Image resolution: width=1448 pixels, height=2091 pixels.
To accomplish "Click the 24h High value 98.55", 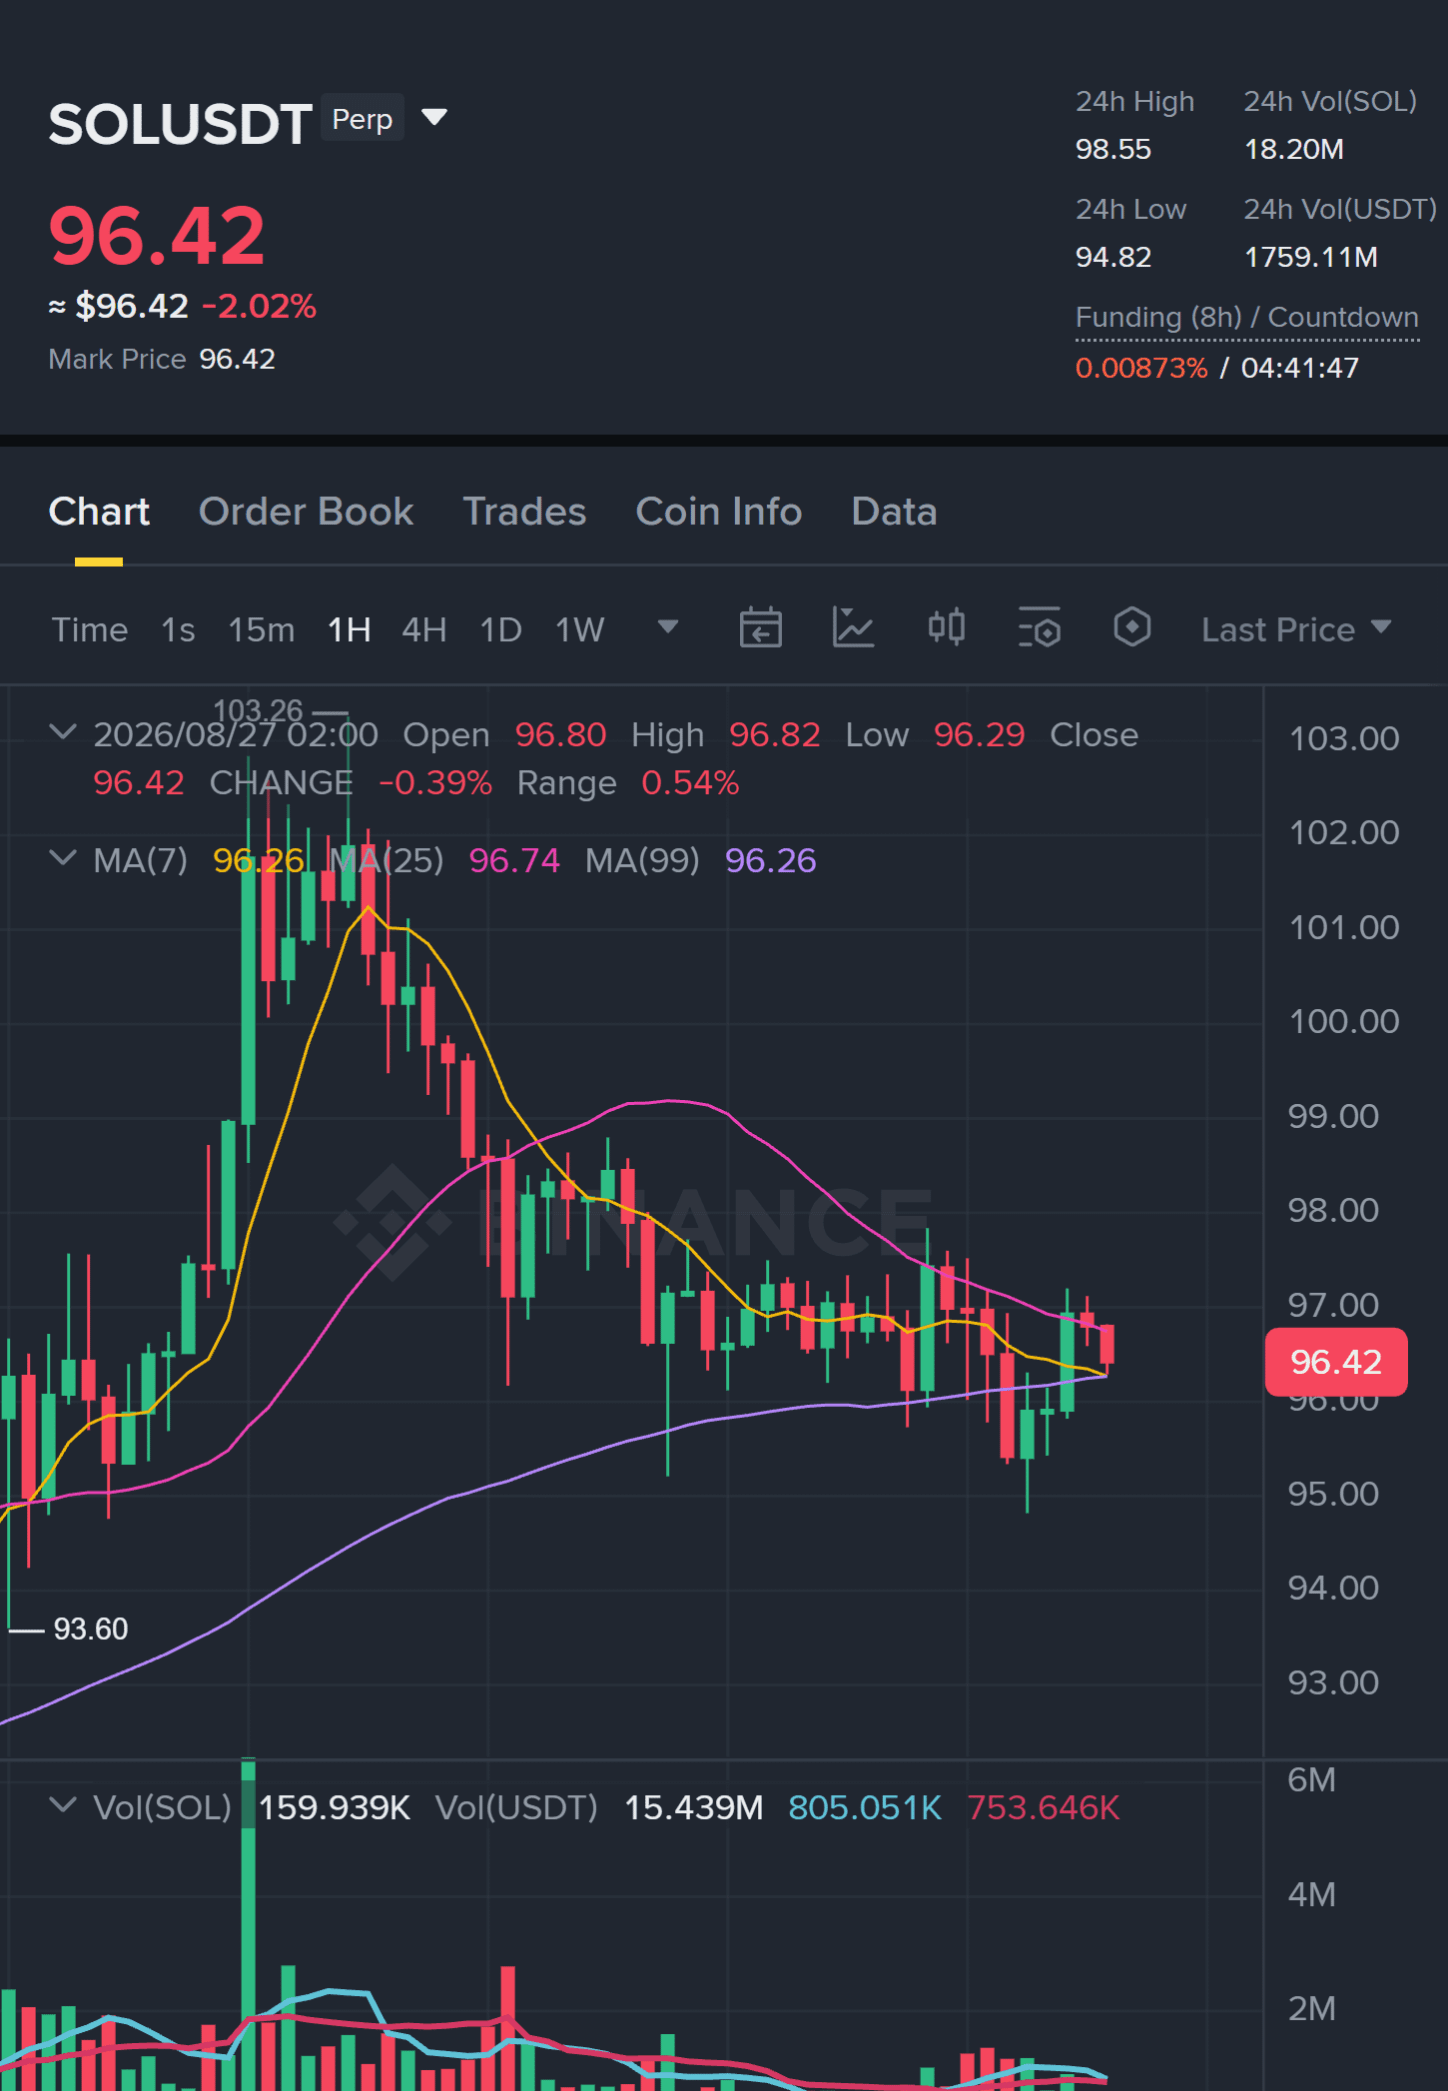I will pyautogui.click(x=1113, y=149).
